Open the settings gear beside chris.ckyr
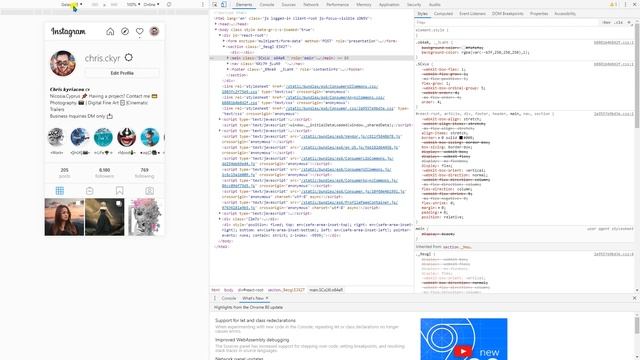 pyautogui.click(x=129, y=58)
